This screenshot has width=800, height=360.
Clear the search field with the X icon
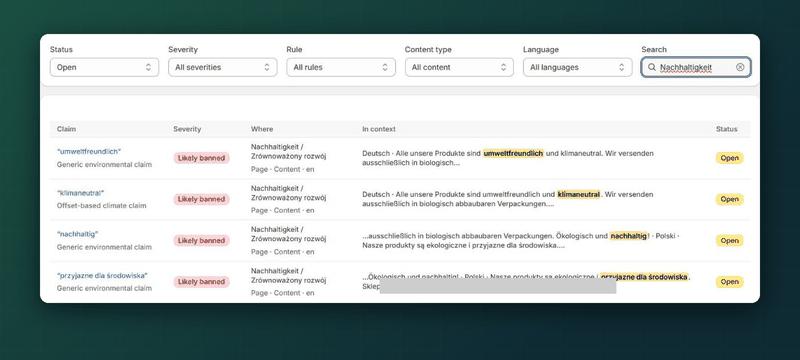[740, 67]
